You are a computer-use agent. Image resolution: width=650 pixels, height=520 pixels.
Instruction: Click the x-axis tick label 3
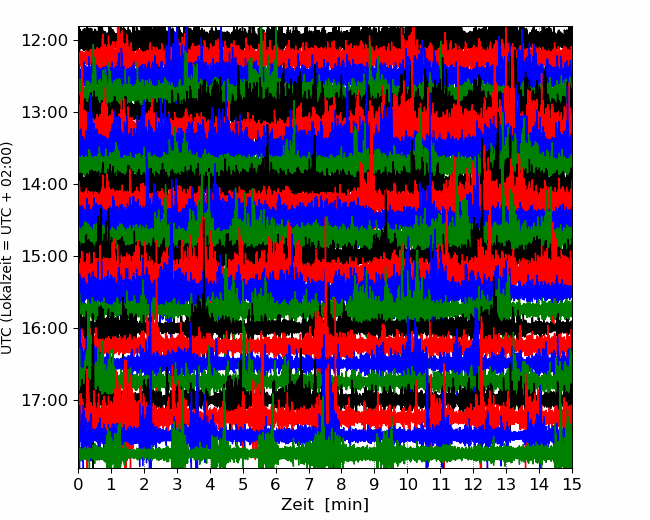[177, 484]
